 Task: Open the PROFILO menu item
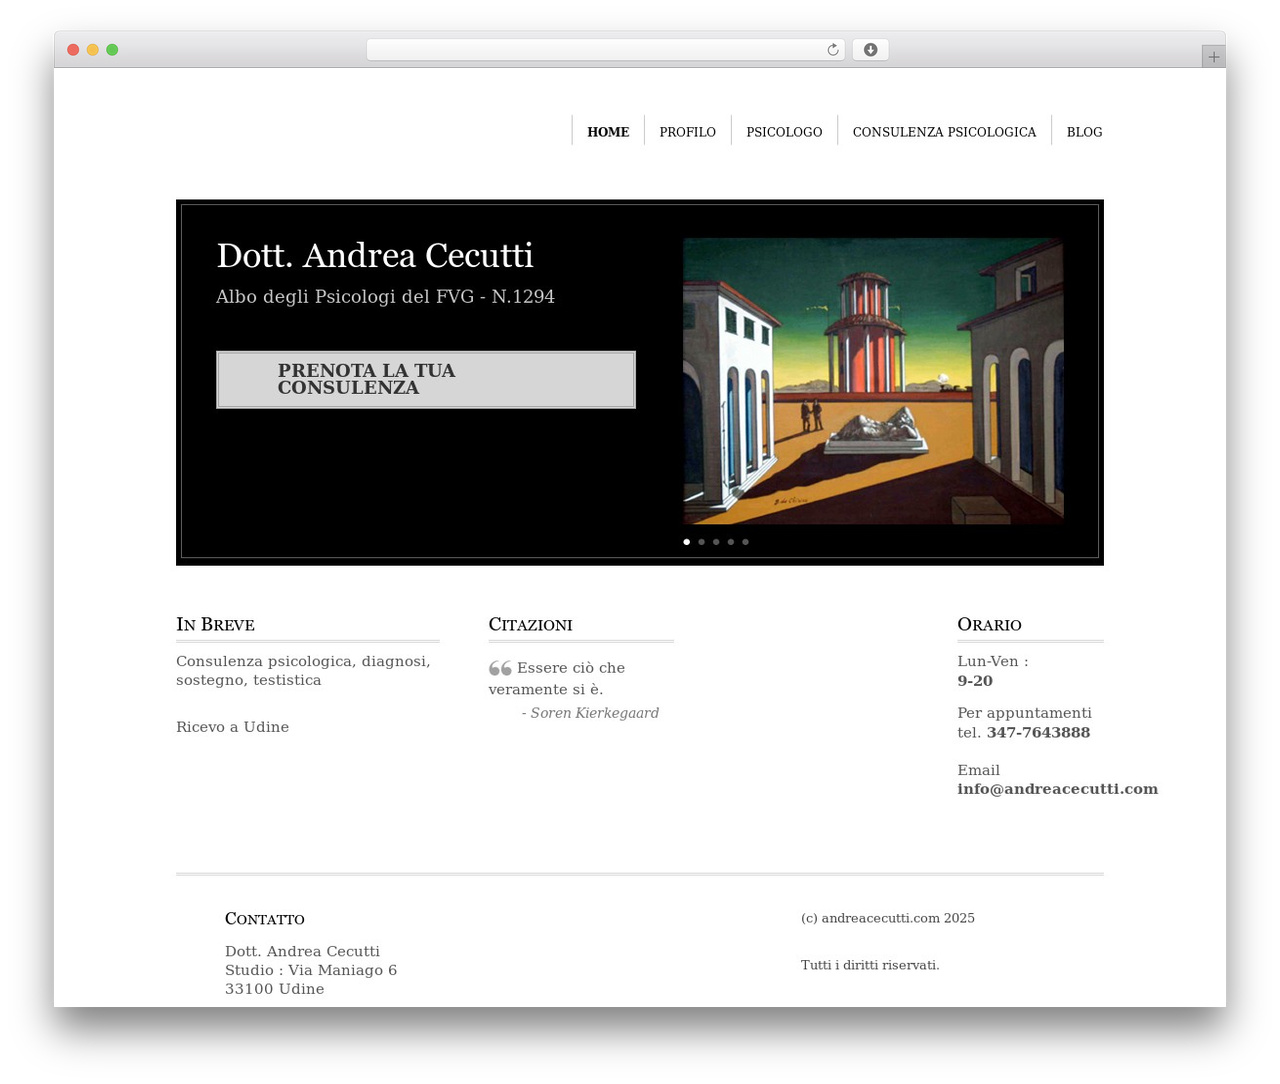(x=687, y=132)
